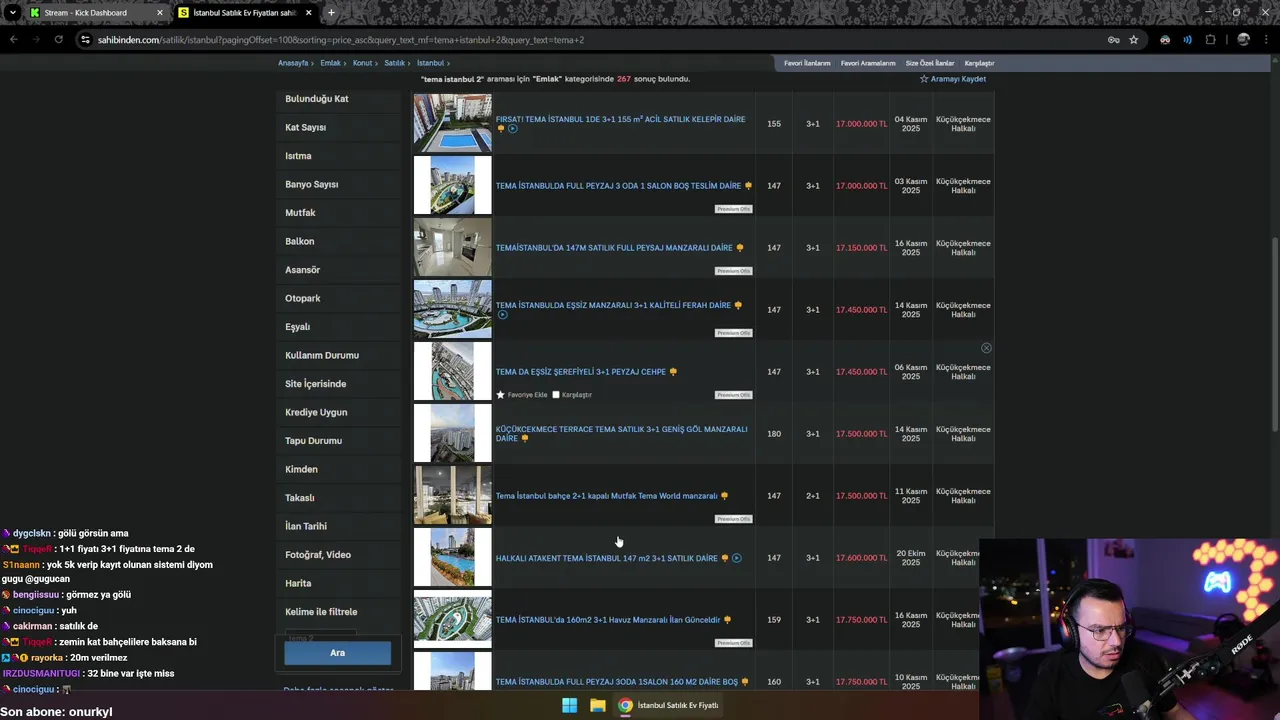Open Favori Aramalarım menu
The height and width of the screenshot is (720, 1280).
[x=868, y=63]
